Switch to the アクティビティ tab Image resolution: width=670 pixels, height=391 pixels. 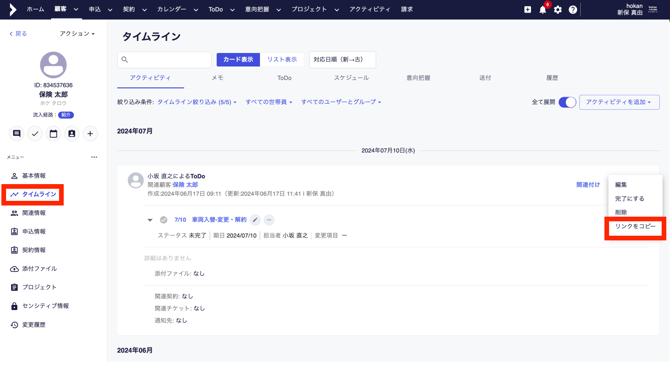coord(150,78)
